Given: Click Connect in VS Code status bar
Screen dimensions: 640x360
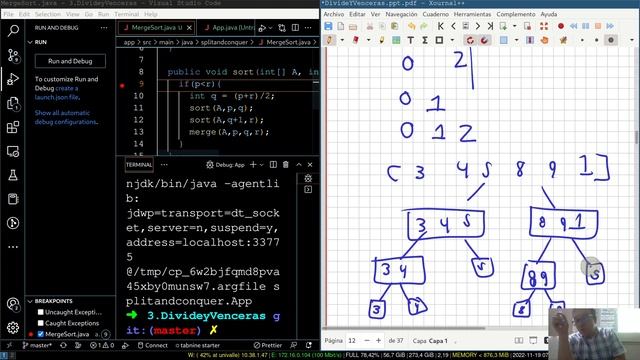Looking at the screenshot, I should pyautogui.click(x=153, y=345).
